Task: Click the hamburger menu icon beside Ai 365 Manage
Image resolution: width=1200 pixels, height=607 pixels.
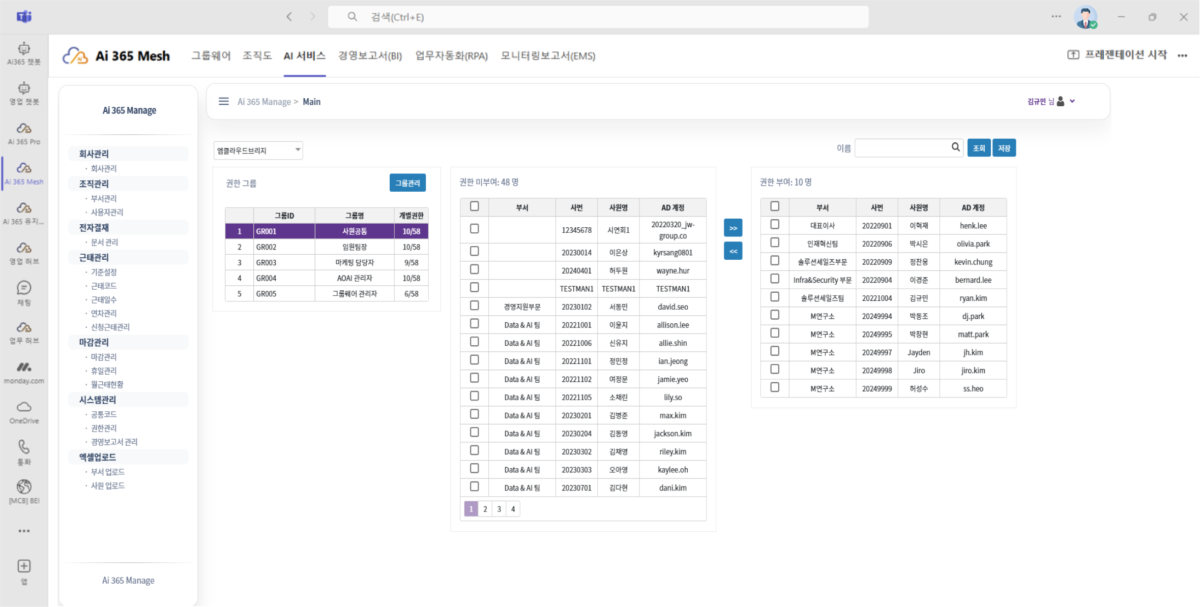Action: coord(224,101)
